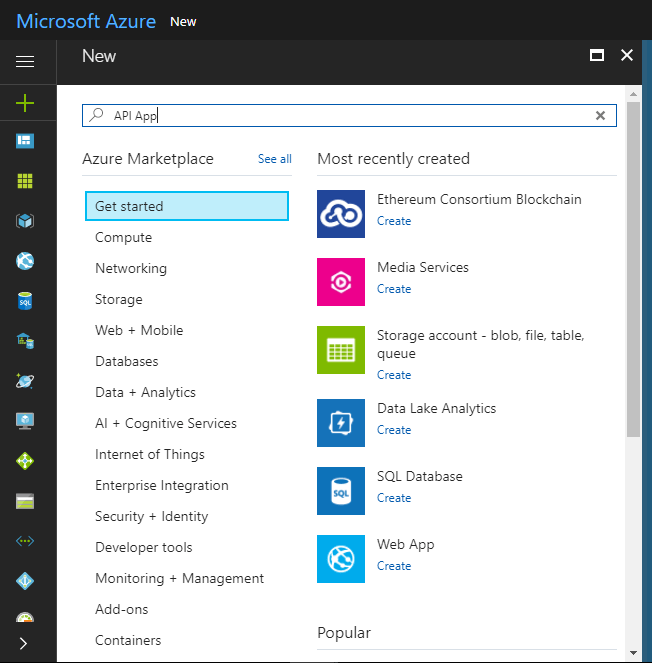The height and width of the screenshot is (663, 652).
Task: Click the Ethereum Consortium Blockchain icon
Action: coord(341,214)
